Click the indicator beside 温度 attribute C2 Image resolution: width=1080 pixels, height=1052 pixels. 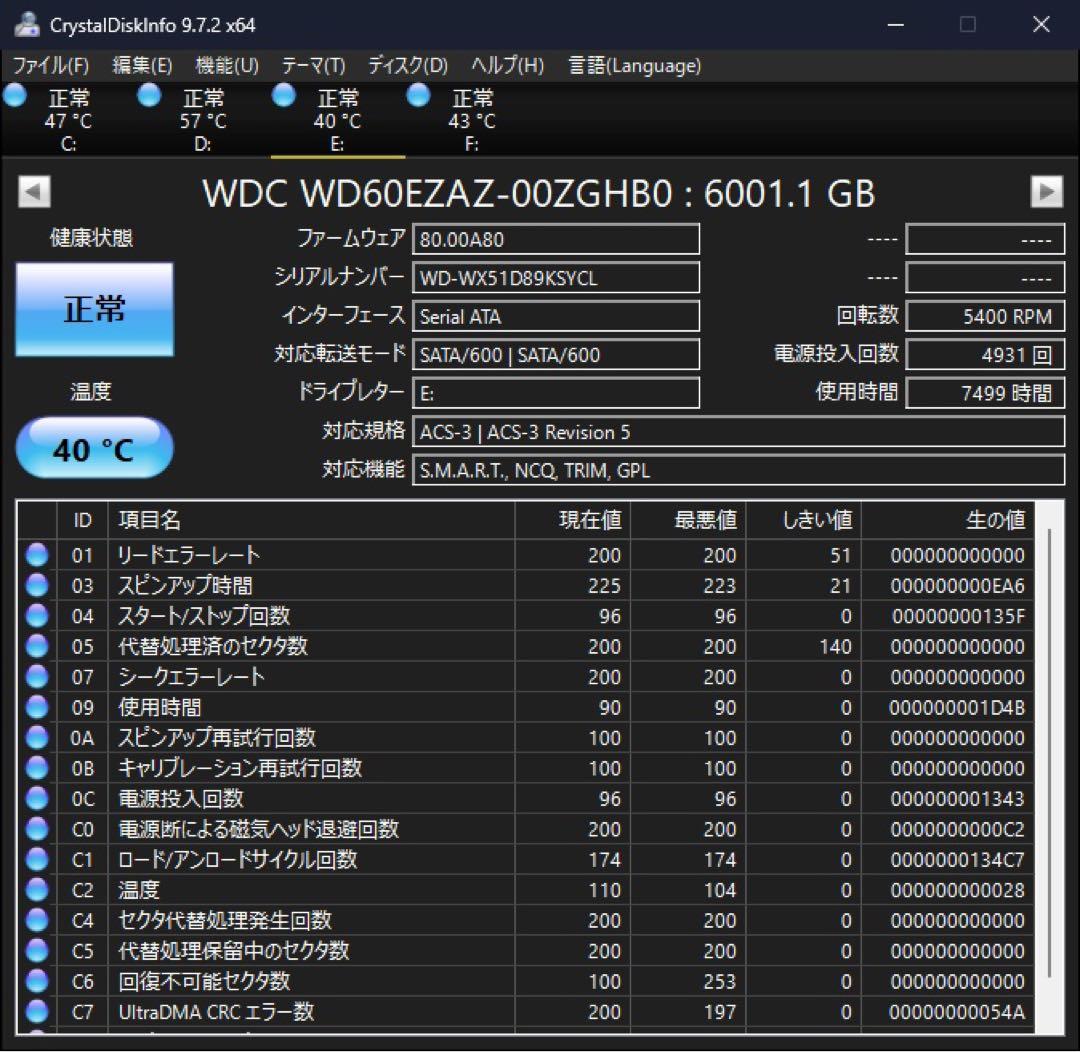coord(36,889)
